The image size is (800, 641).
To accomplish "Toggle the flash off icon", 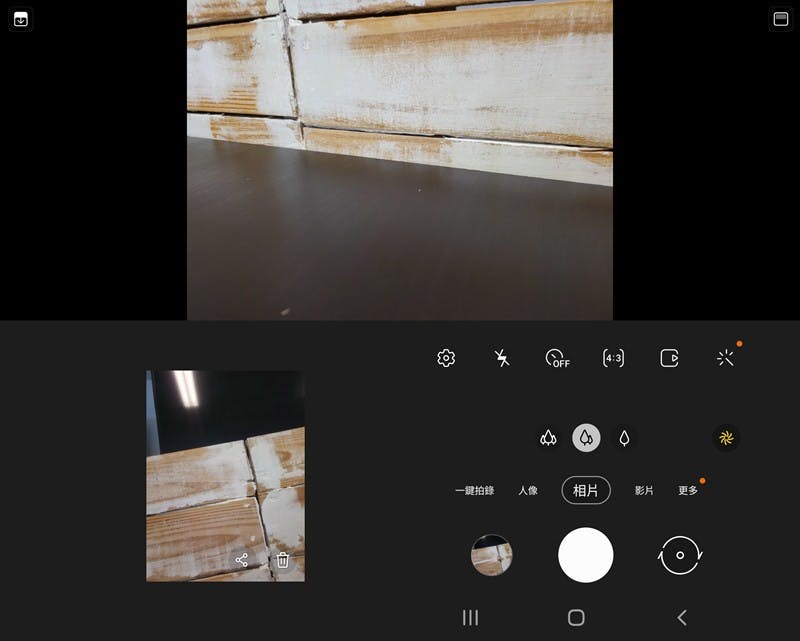I will pyautogui.click(x=502, y=358).
